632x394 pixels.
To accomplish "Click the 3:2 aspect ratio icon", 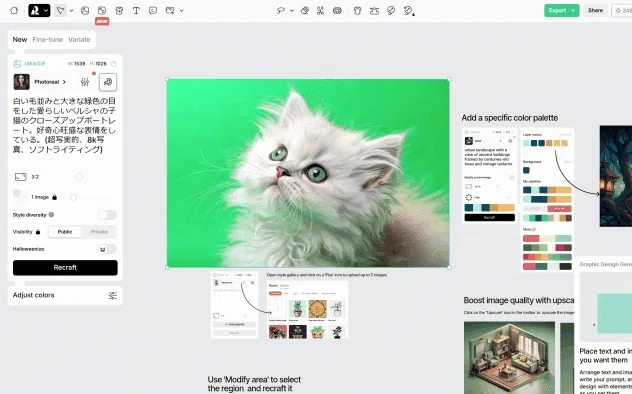I will coord(21,177).
